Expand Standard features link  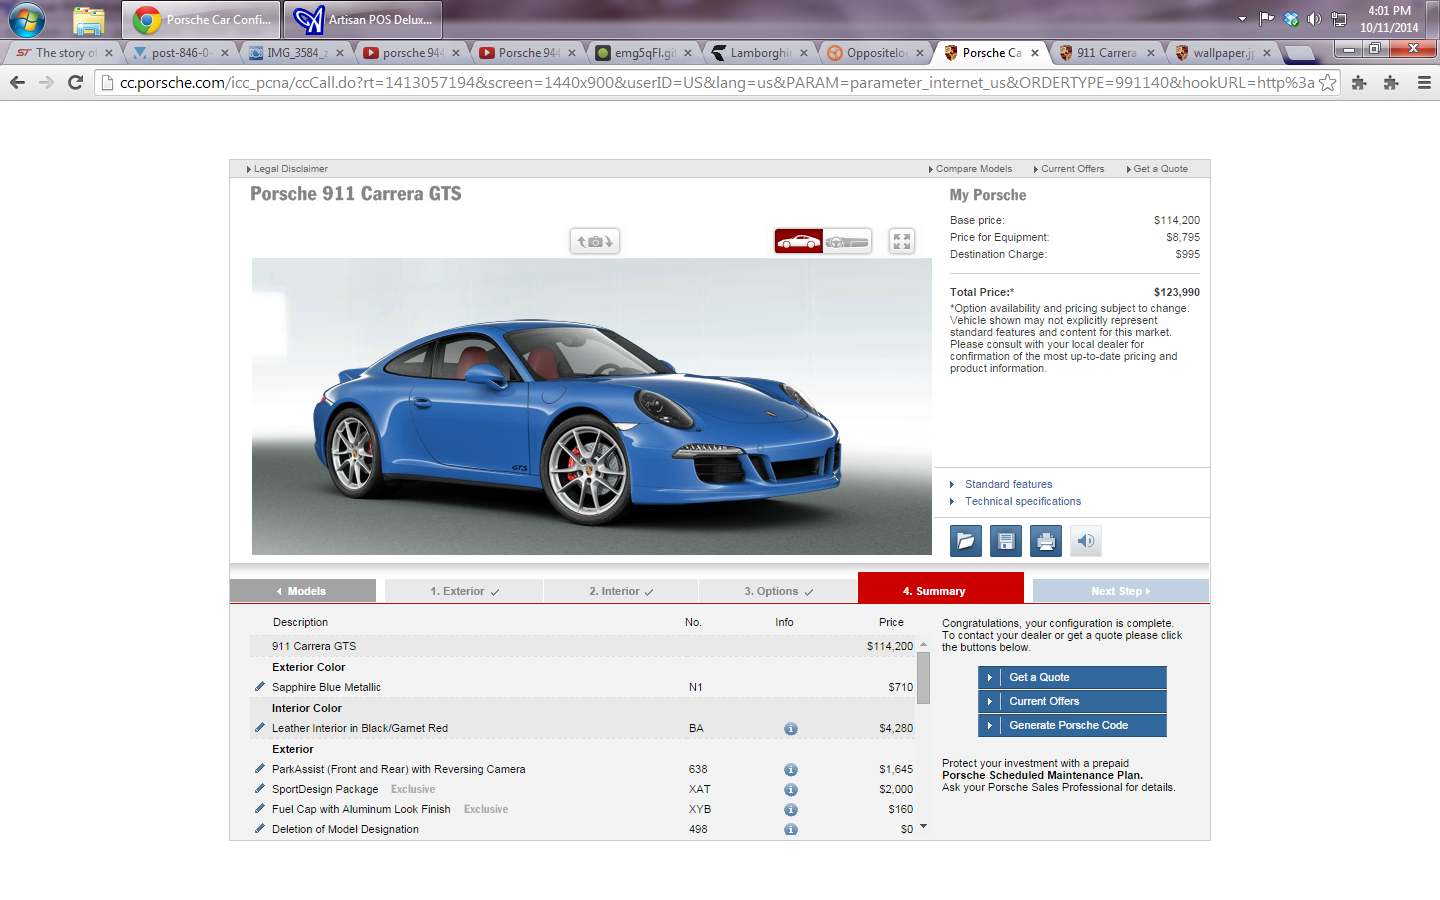1008,484
